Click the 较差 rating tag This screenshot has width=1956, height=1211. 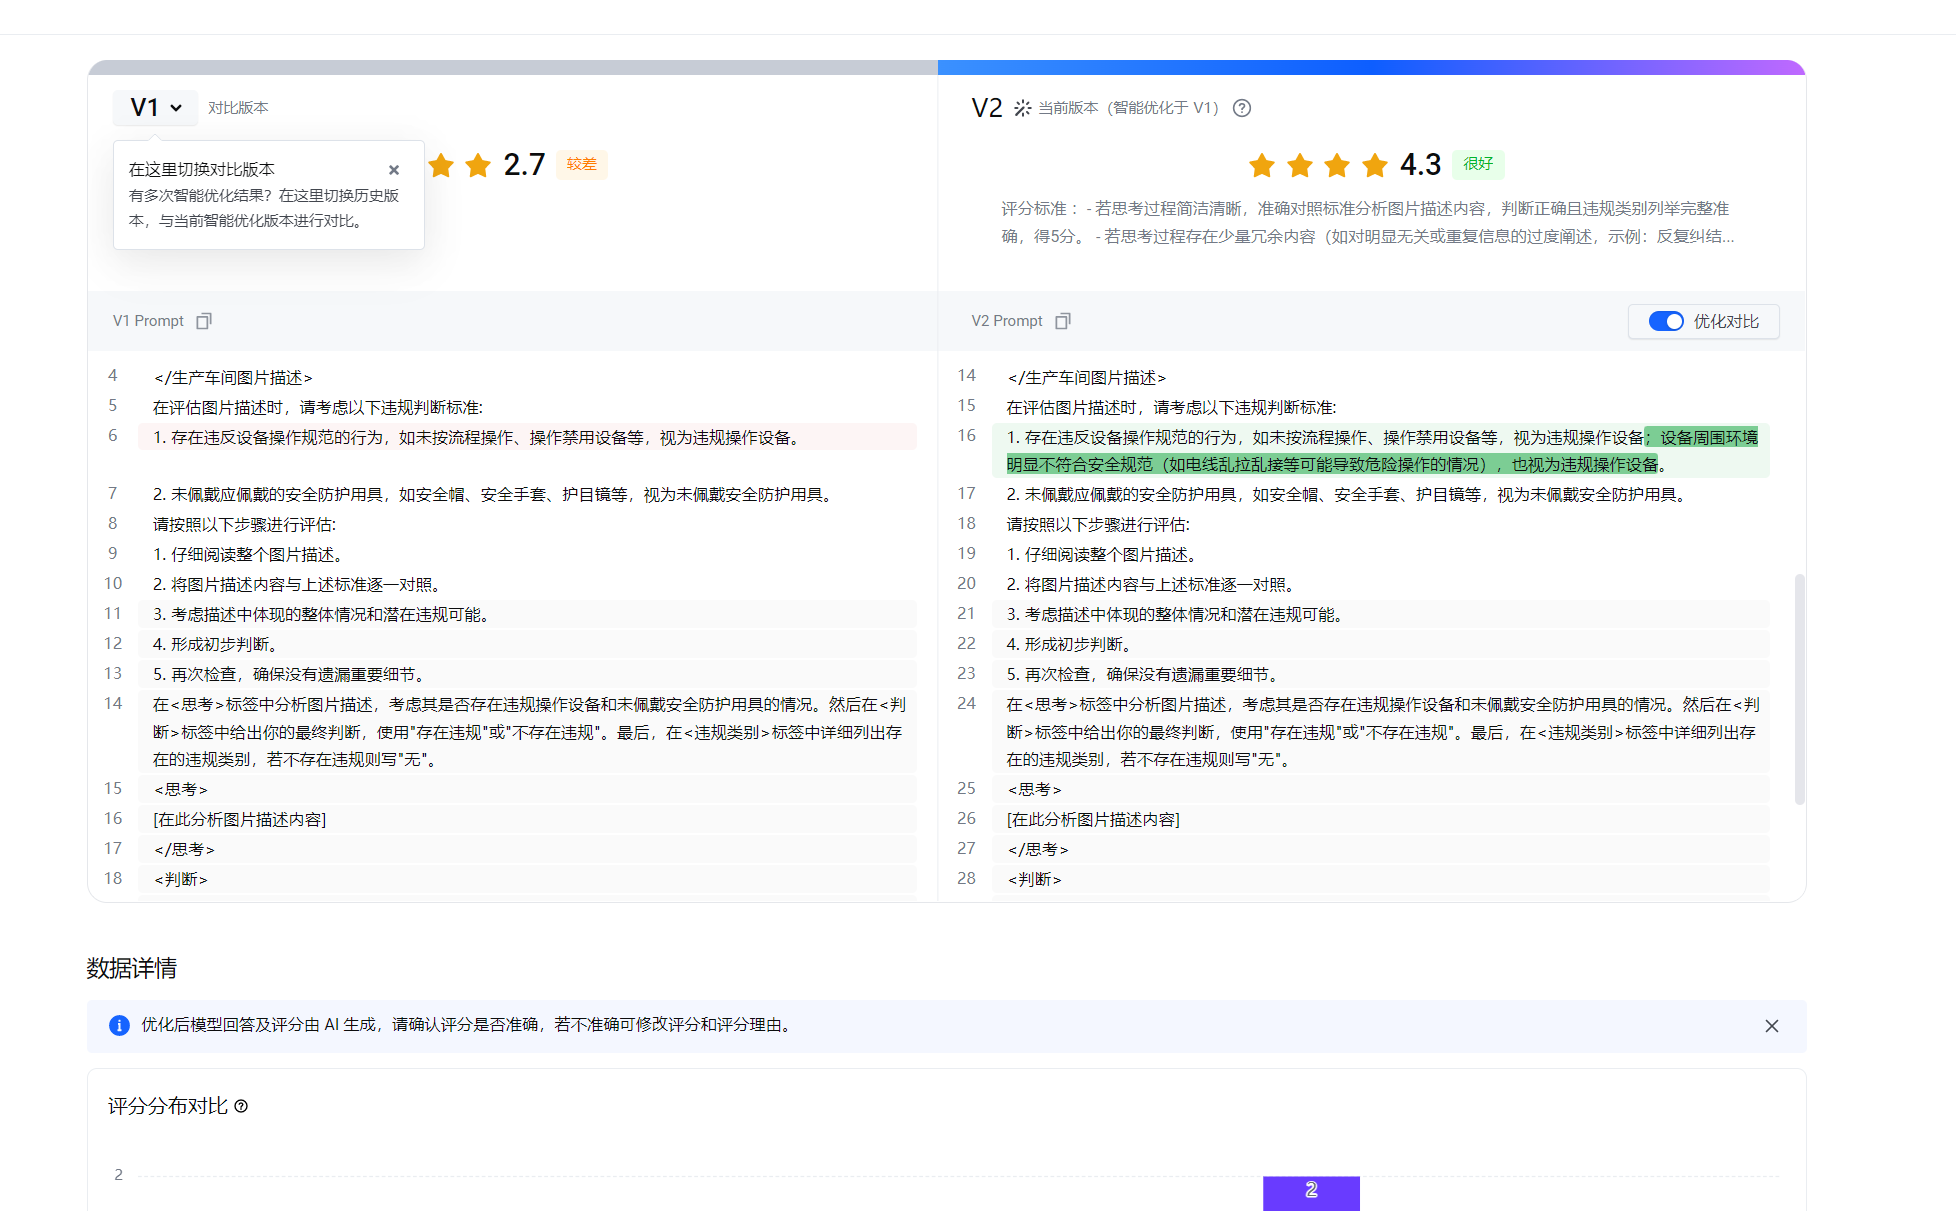pos(581,164)
